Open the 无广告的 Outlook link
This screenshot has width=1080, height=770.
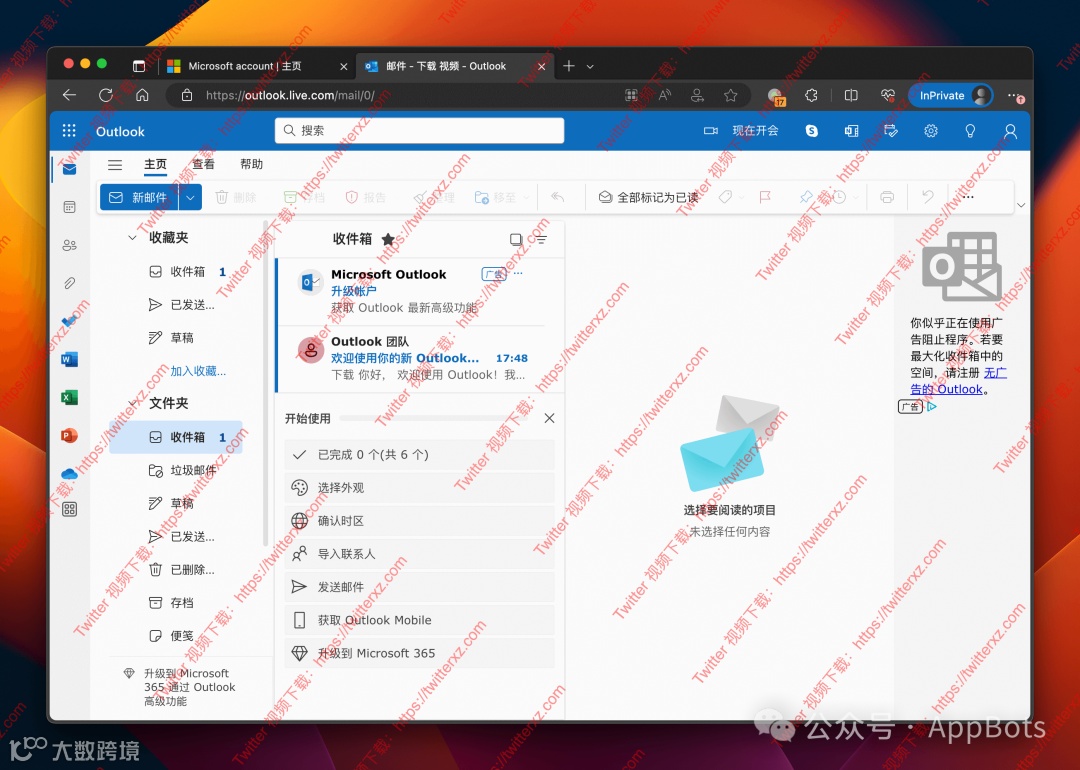(959, 381)
